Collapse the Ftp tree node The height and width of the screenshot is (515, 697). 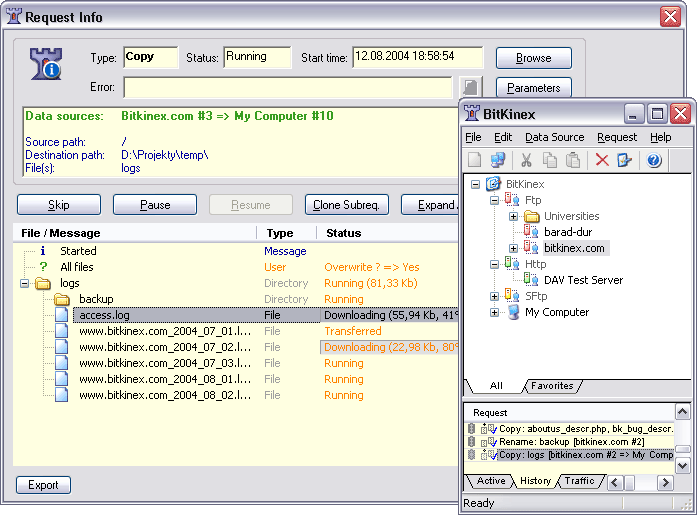pyautogui.click(x=494, y=200)
